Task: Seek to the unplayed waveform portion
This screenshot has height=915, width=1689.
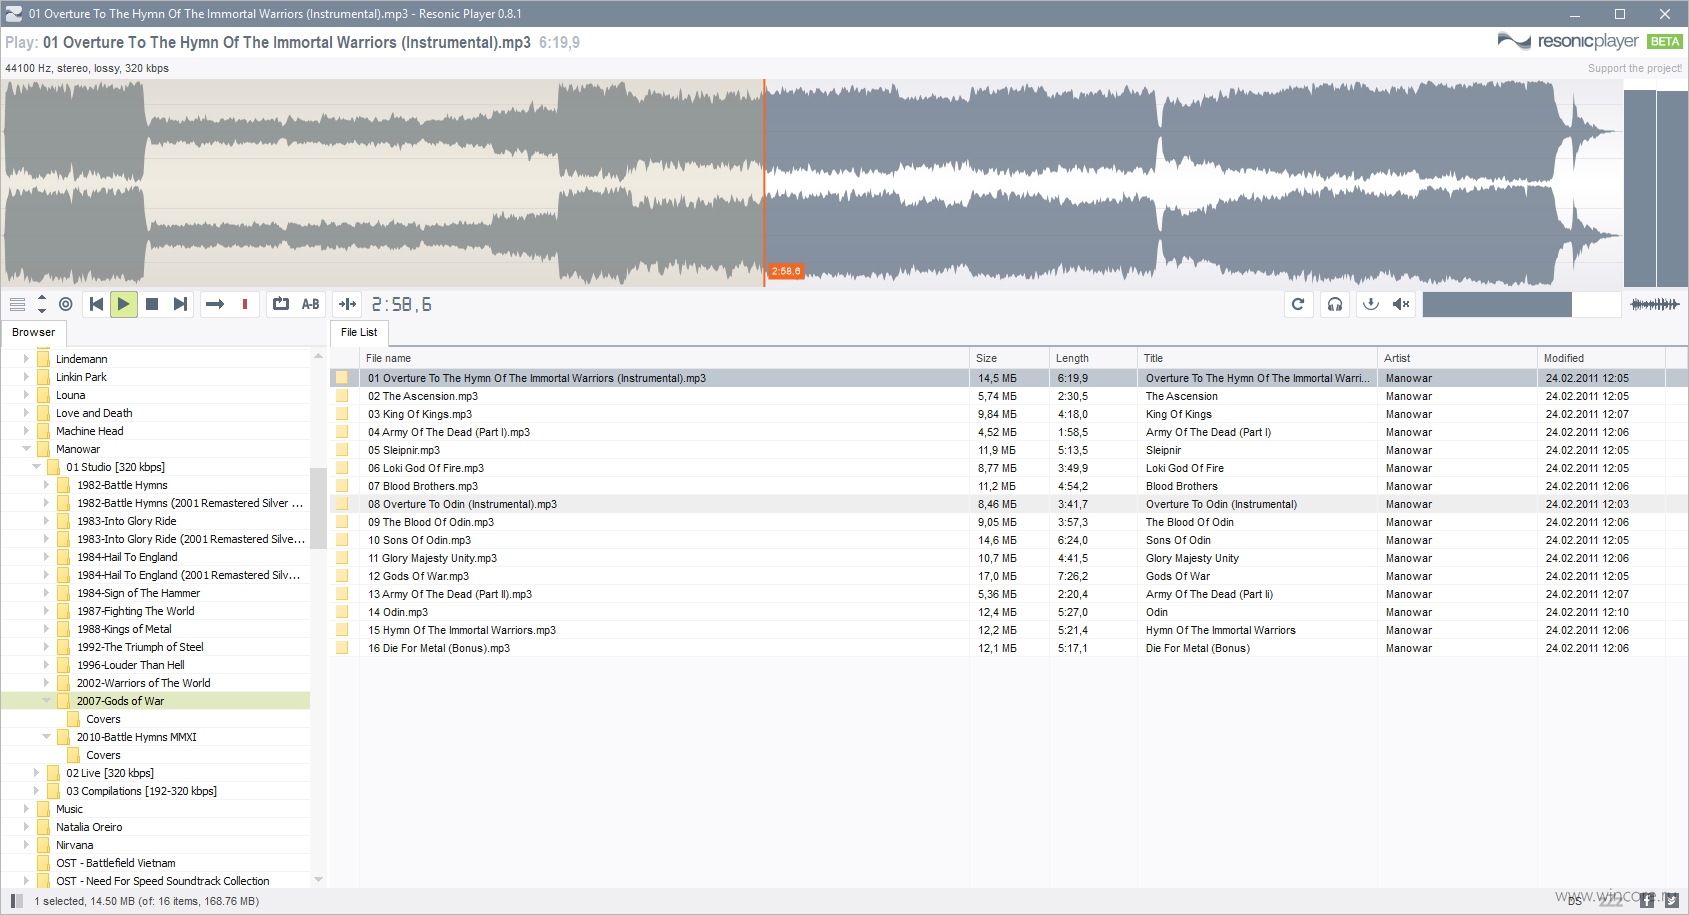Action: point(1192,184)
